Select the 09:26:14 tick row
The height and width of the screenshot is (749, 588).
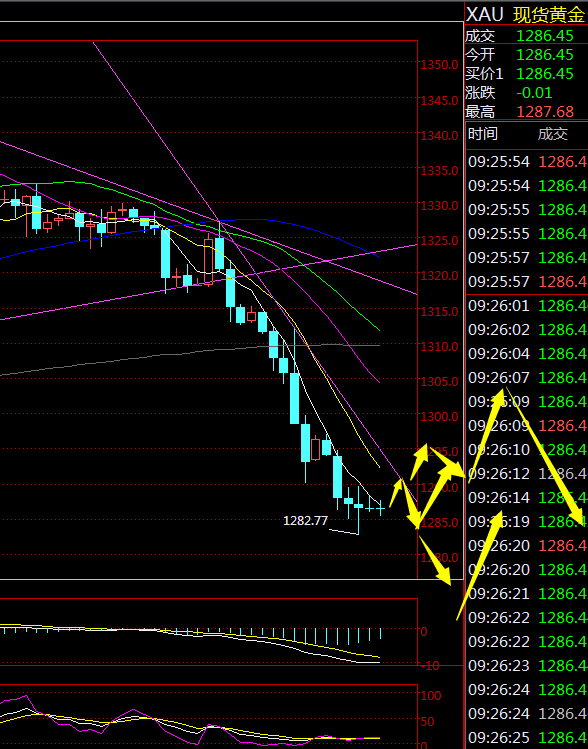tap(527, 497)
